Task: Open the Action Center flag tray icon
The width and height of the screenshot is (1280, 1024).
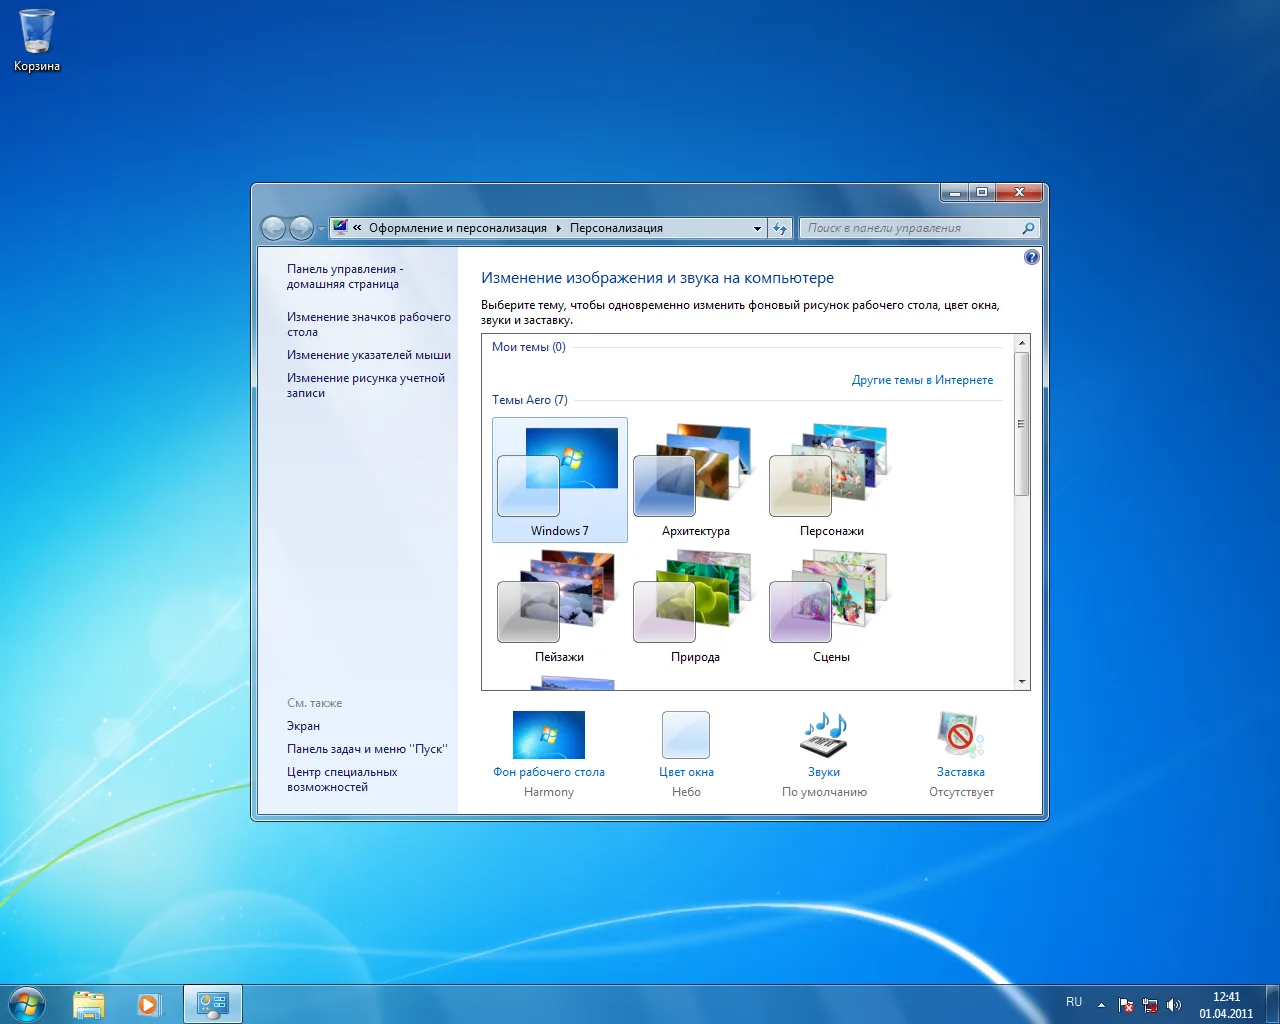Action: (x=1126, y=1005)
